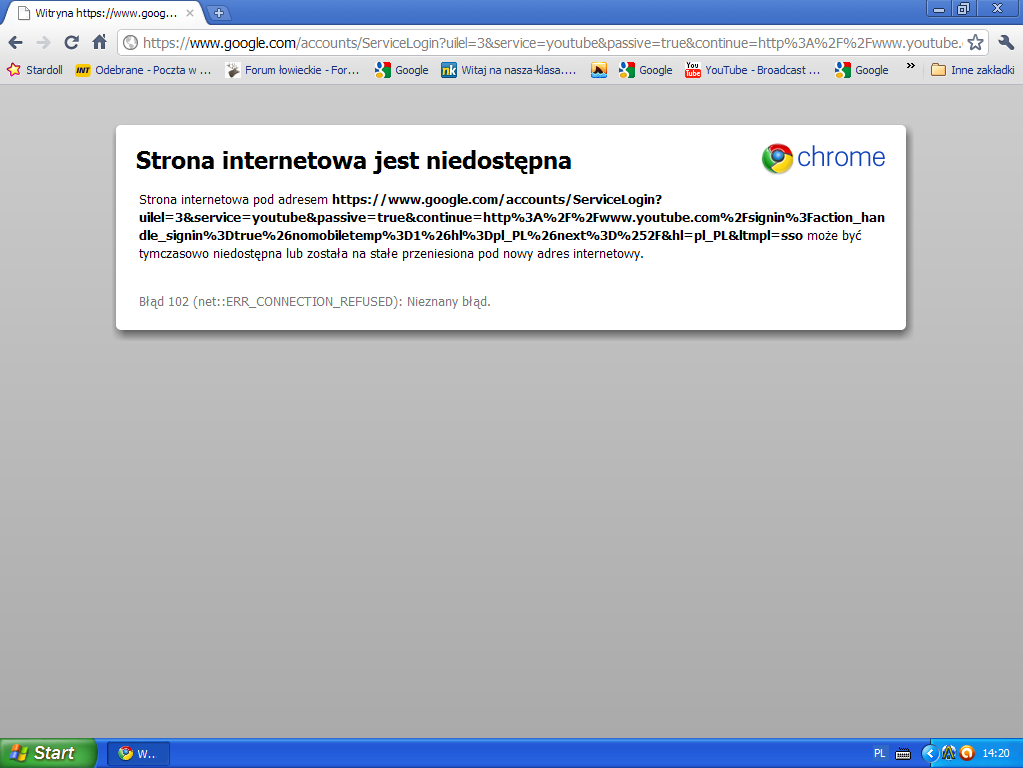Image resolution: width=1023 pixels, height=768 pixels.
Task: Click the 14:20 taskbar clock
Action: click(x=996, y=754)
